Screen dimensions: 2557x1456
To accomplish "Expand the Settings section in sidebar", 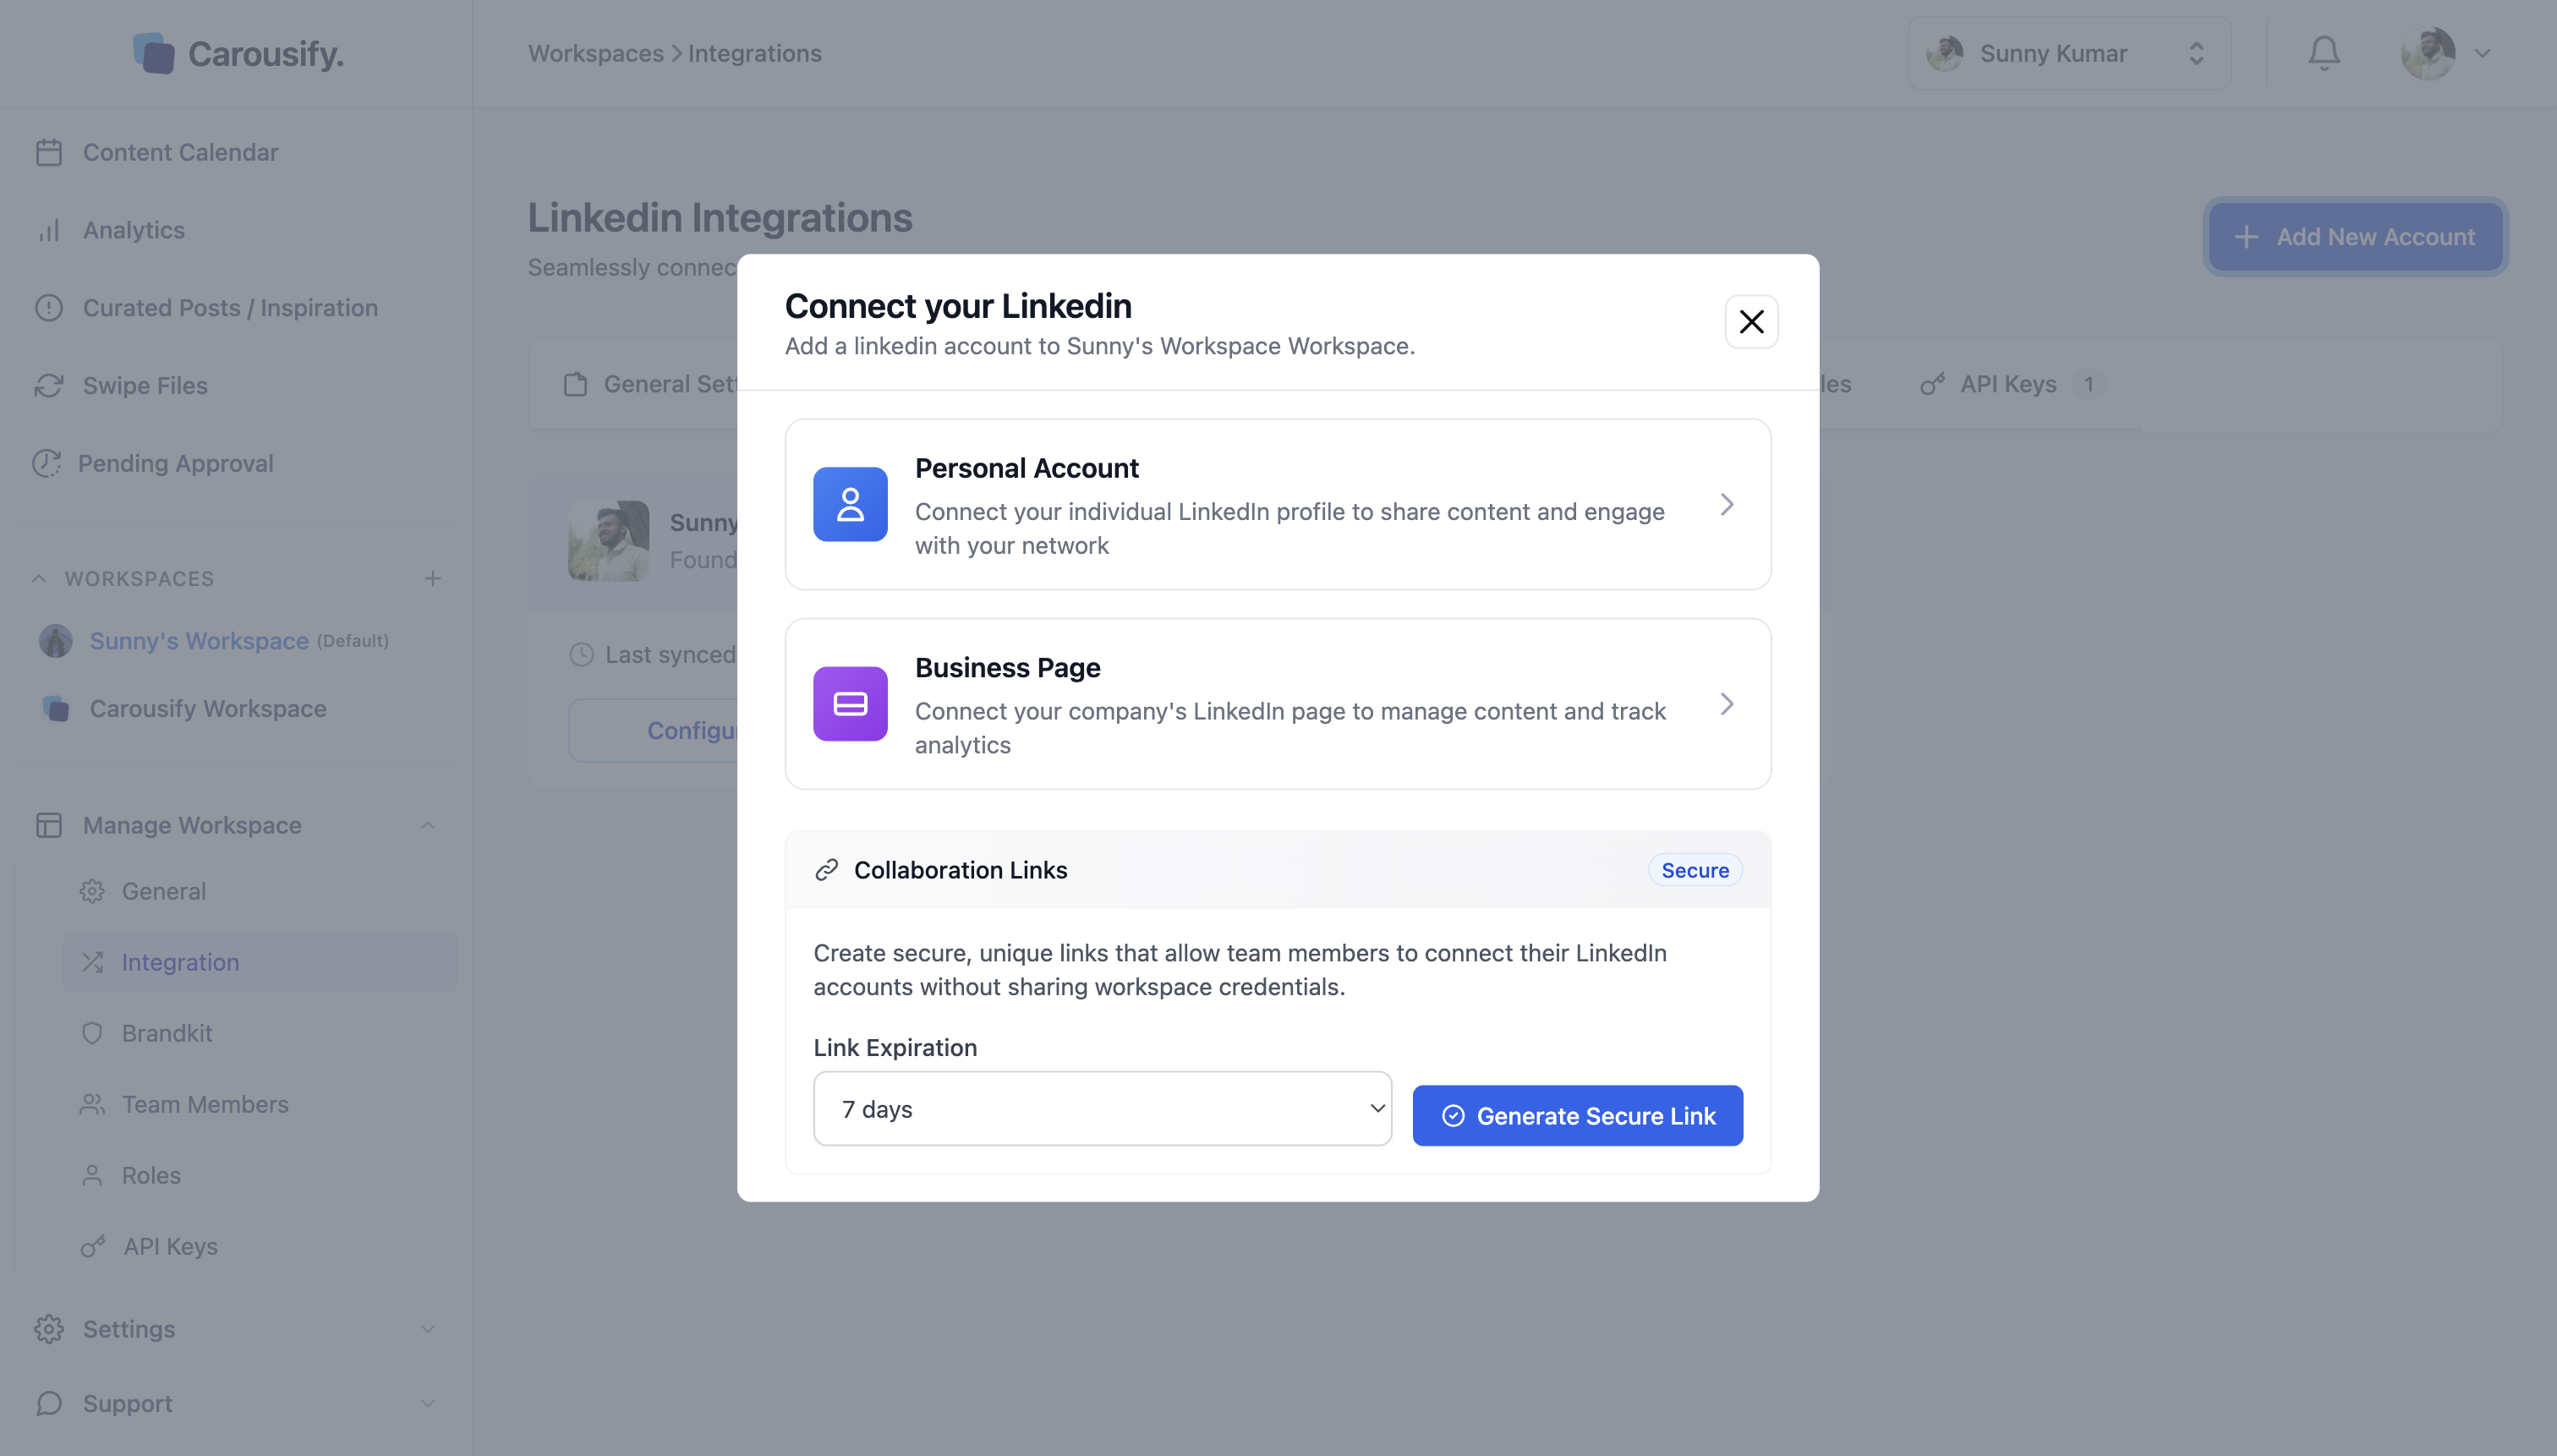I will click(428, 1329).
